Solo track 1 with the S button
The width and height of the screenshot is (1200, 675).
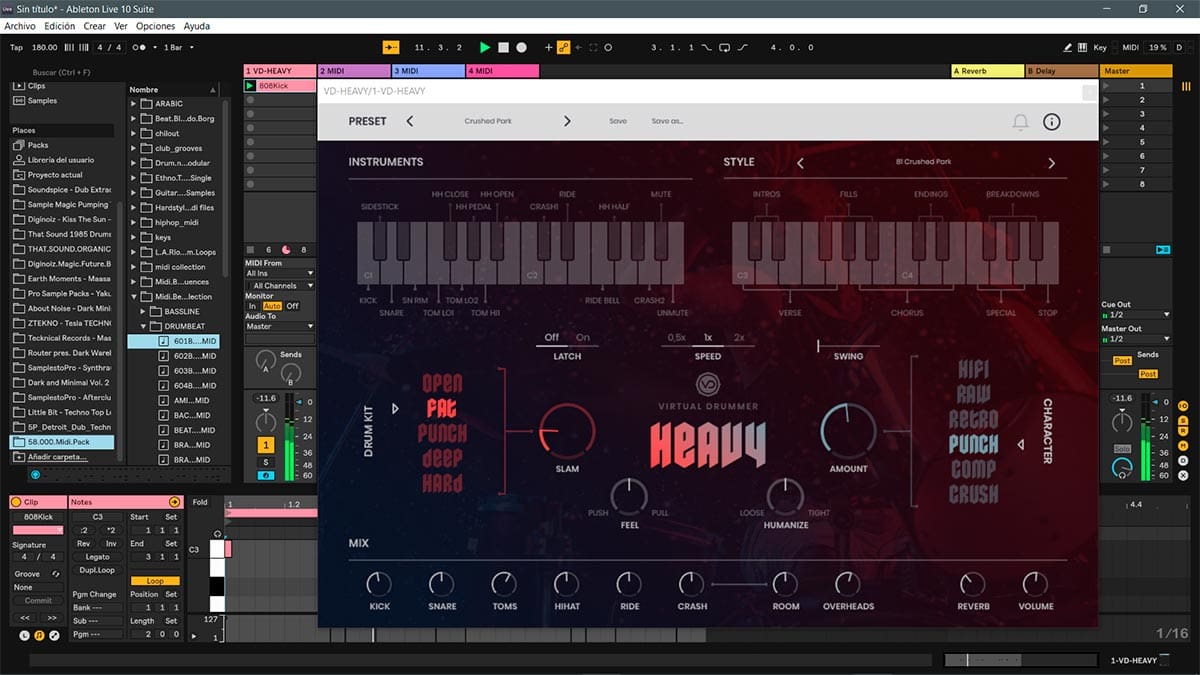[266, 462]
